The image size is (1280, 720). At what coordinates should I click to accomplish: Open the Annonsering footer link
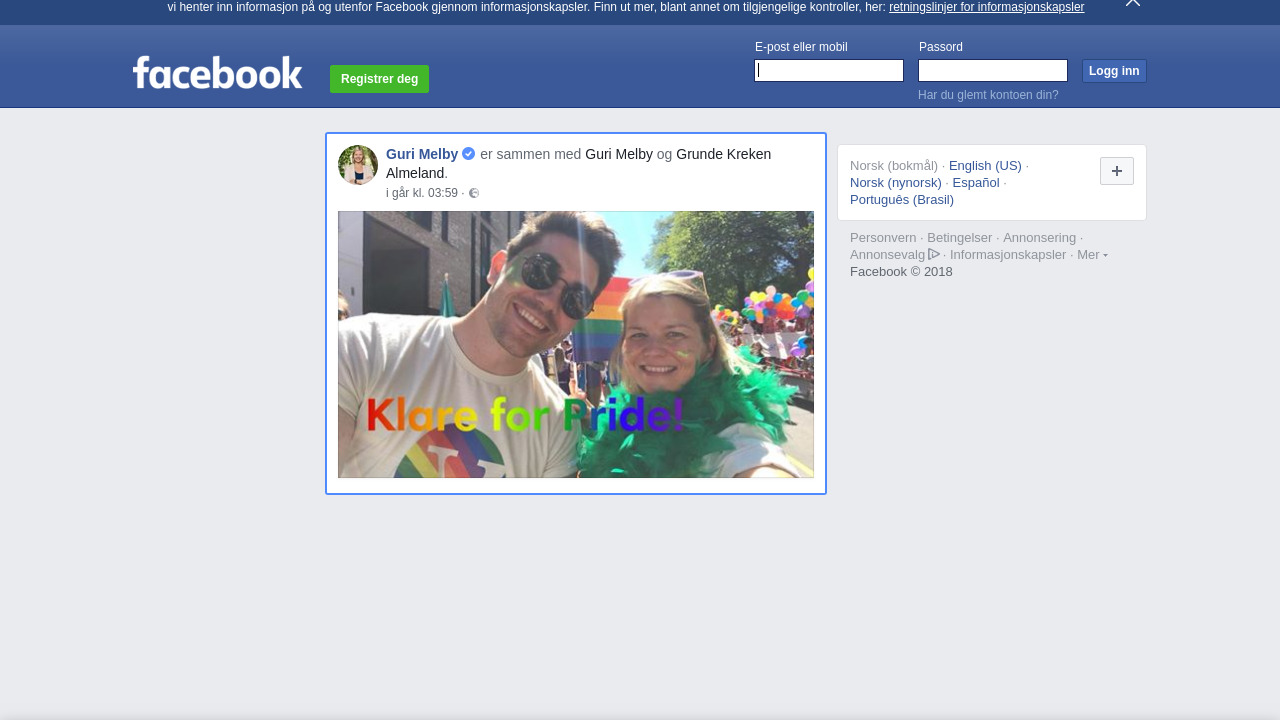[x=1040, y=238]
